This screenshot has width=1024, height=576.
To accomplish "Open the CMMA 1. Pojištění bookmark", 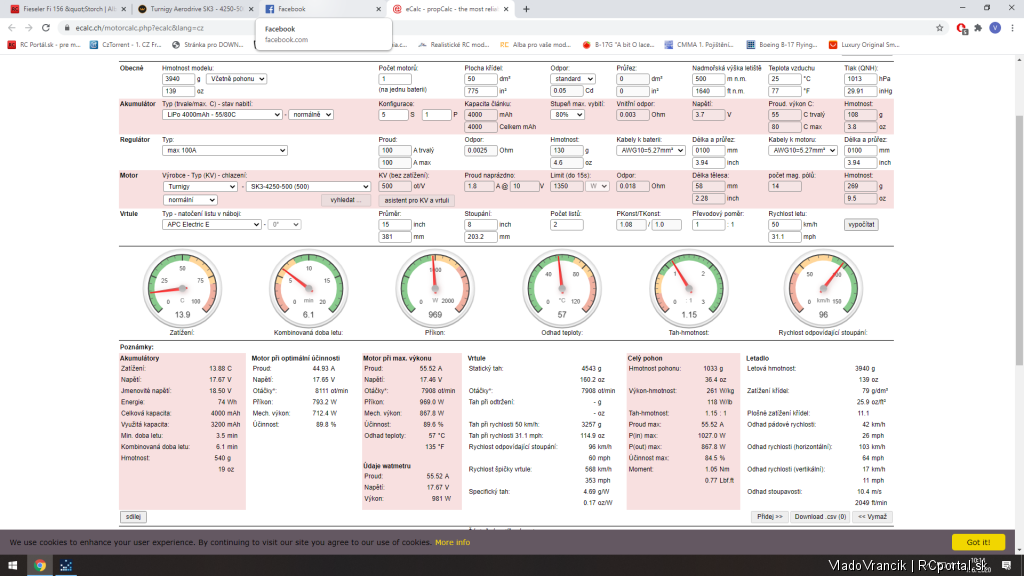I will pyautogui.click(x=699, y=45).
